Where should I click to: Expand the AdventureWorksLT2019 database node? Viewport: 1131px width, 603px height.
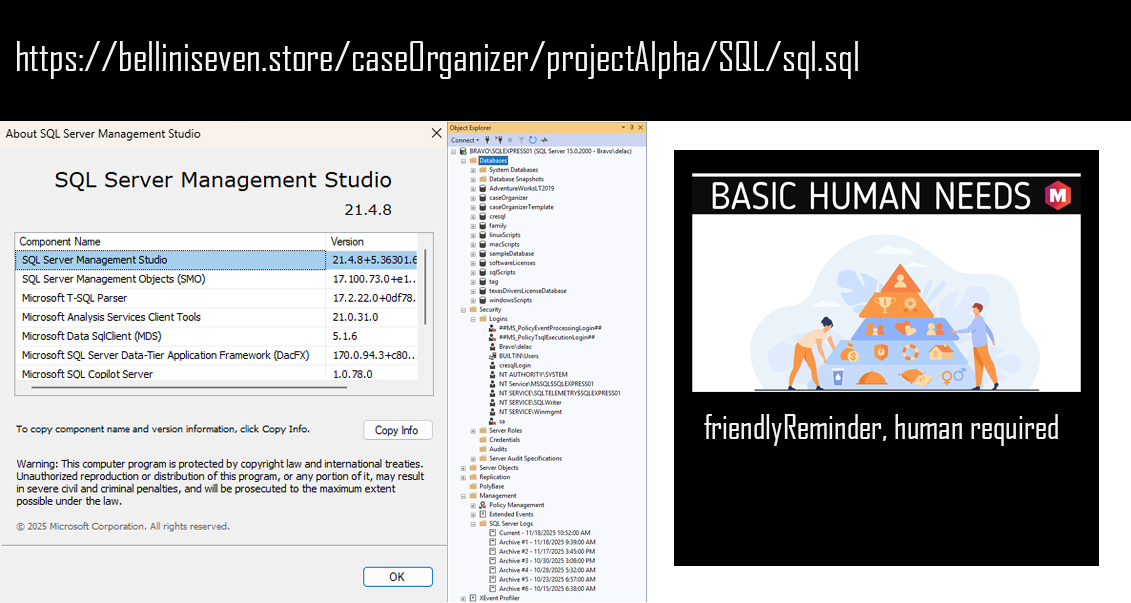pyautogui.click(x=473, y=188)
